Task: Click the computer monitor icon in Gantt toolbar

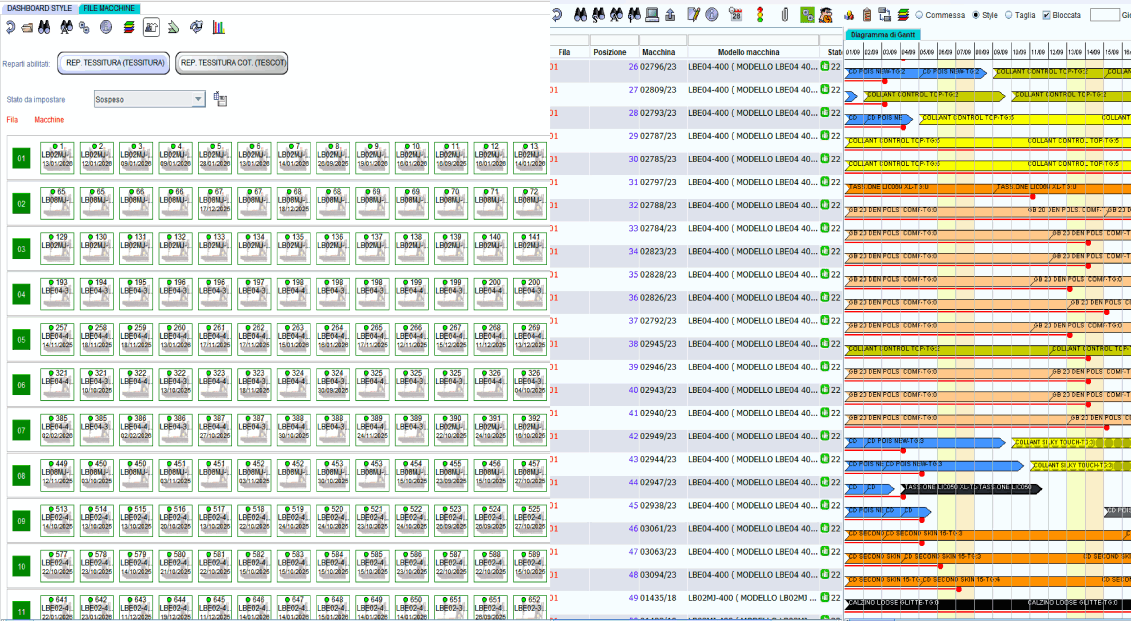Action: 652,14
